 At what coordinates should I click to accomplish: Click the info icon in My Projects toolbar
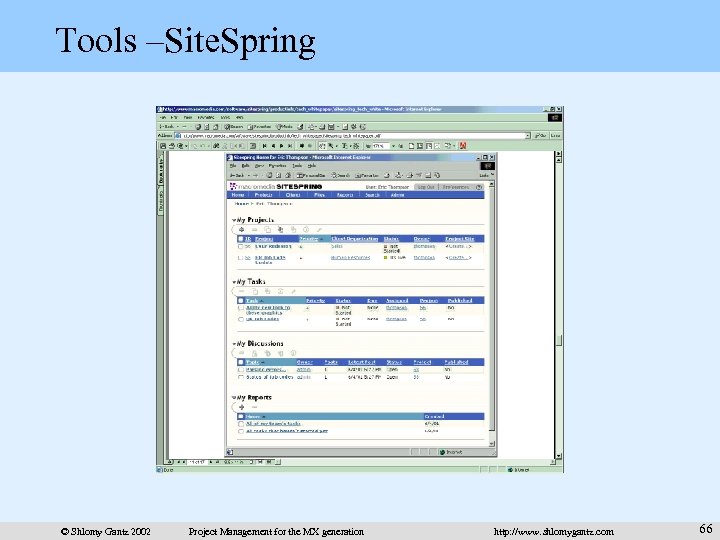coord(306,230)
